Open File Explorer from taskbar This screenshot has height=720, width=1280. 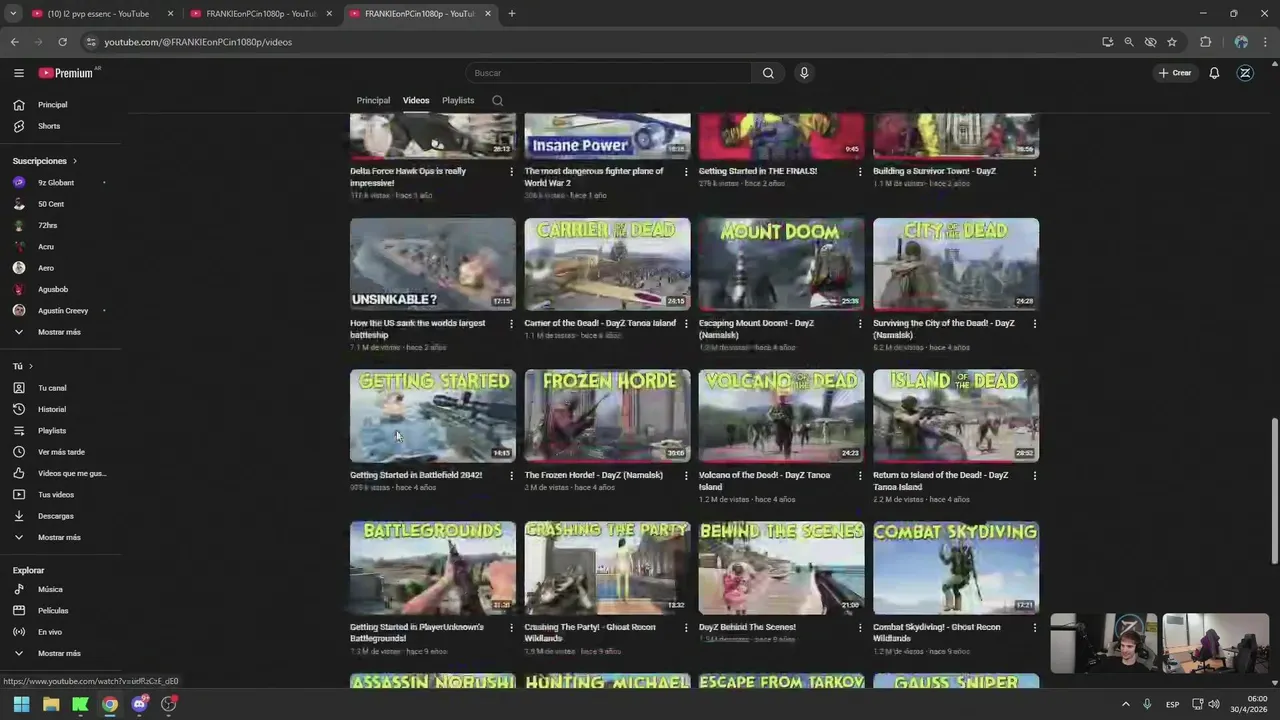pyautogui.click(x=51, y=704)
